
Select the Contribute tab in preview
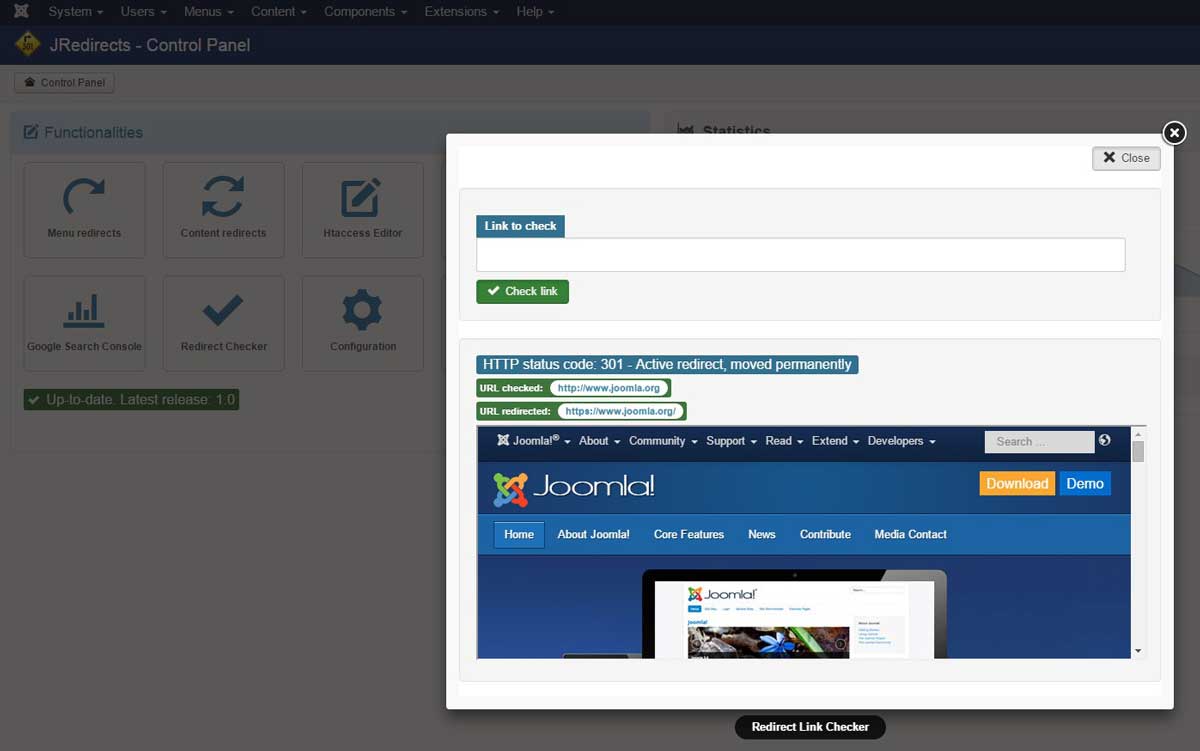point(825,535)
